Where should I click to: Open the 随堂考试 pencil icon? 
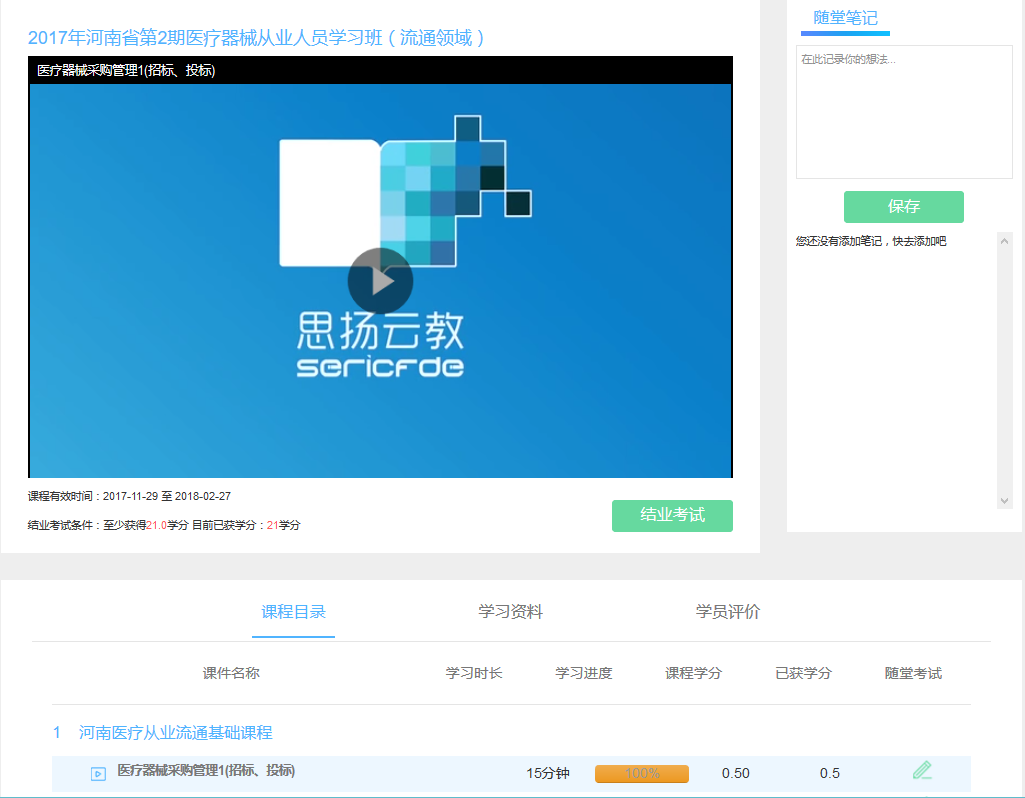922,771
